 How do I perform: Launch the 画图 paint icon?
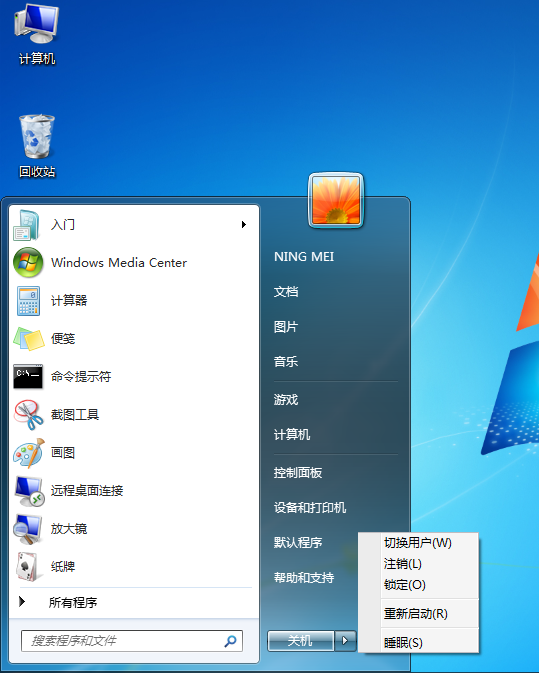28,452
